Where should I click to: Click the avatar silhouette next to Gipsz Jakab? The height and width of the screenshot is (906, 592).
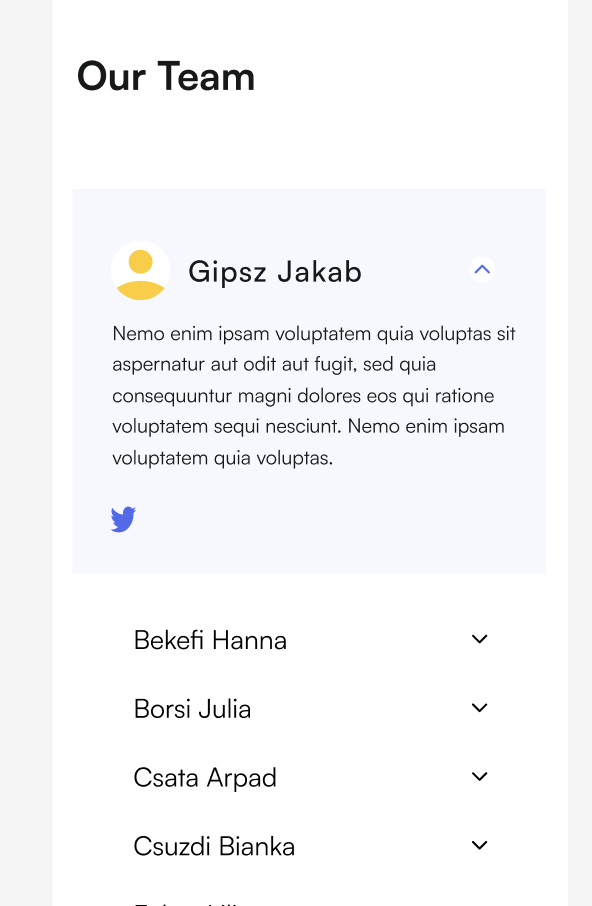(x=141, y=270)
